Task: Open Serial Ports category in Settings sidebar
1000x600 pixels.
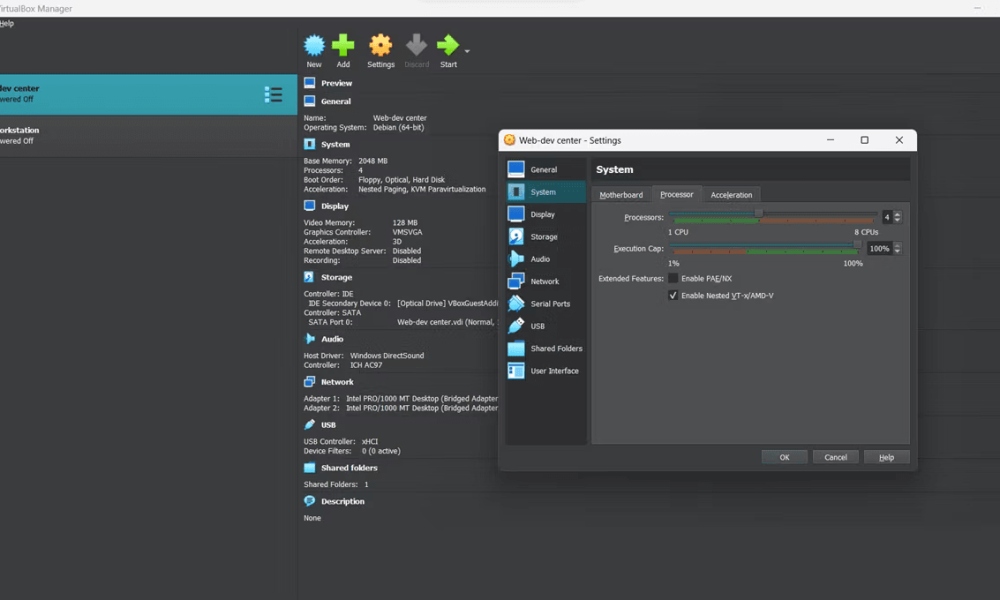Action: [546, 304]
